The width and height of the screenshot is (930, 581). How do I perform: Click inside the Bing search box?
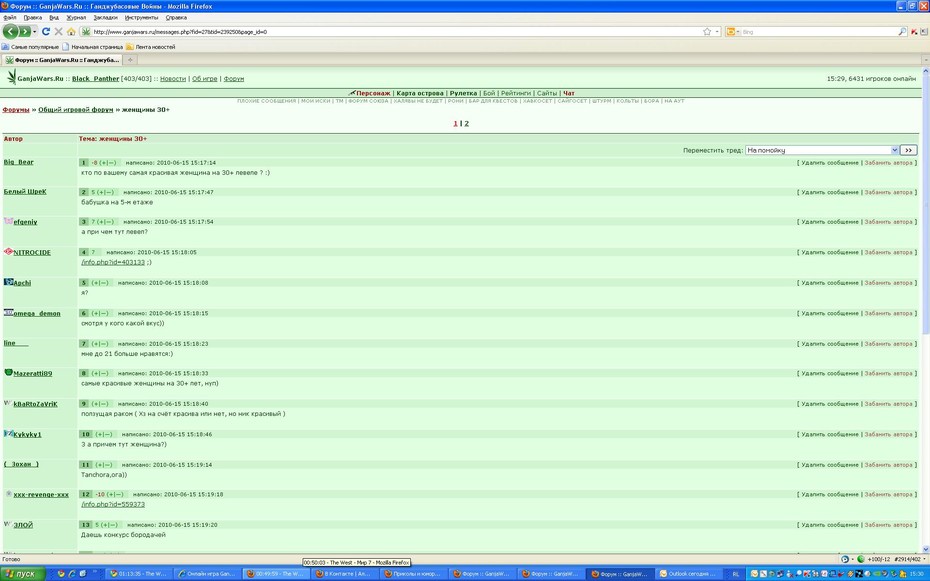pos(818,31)
